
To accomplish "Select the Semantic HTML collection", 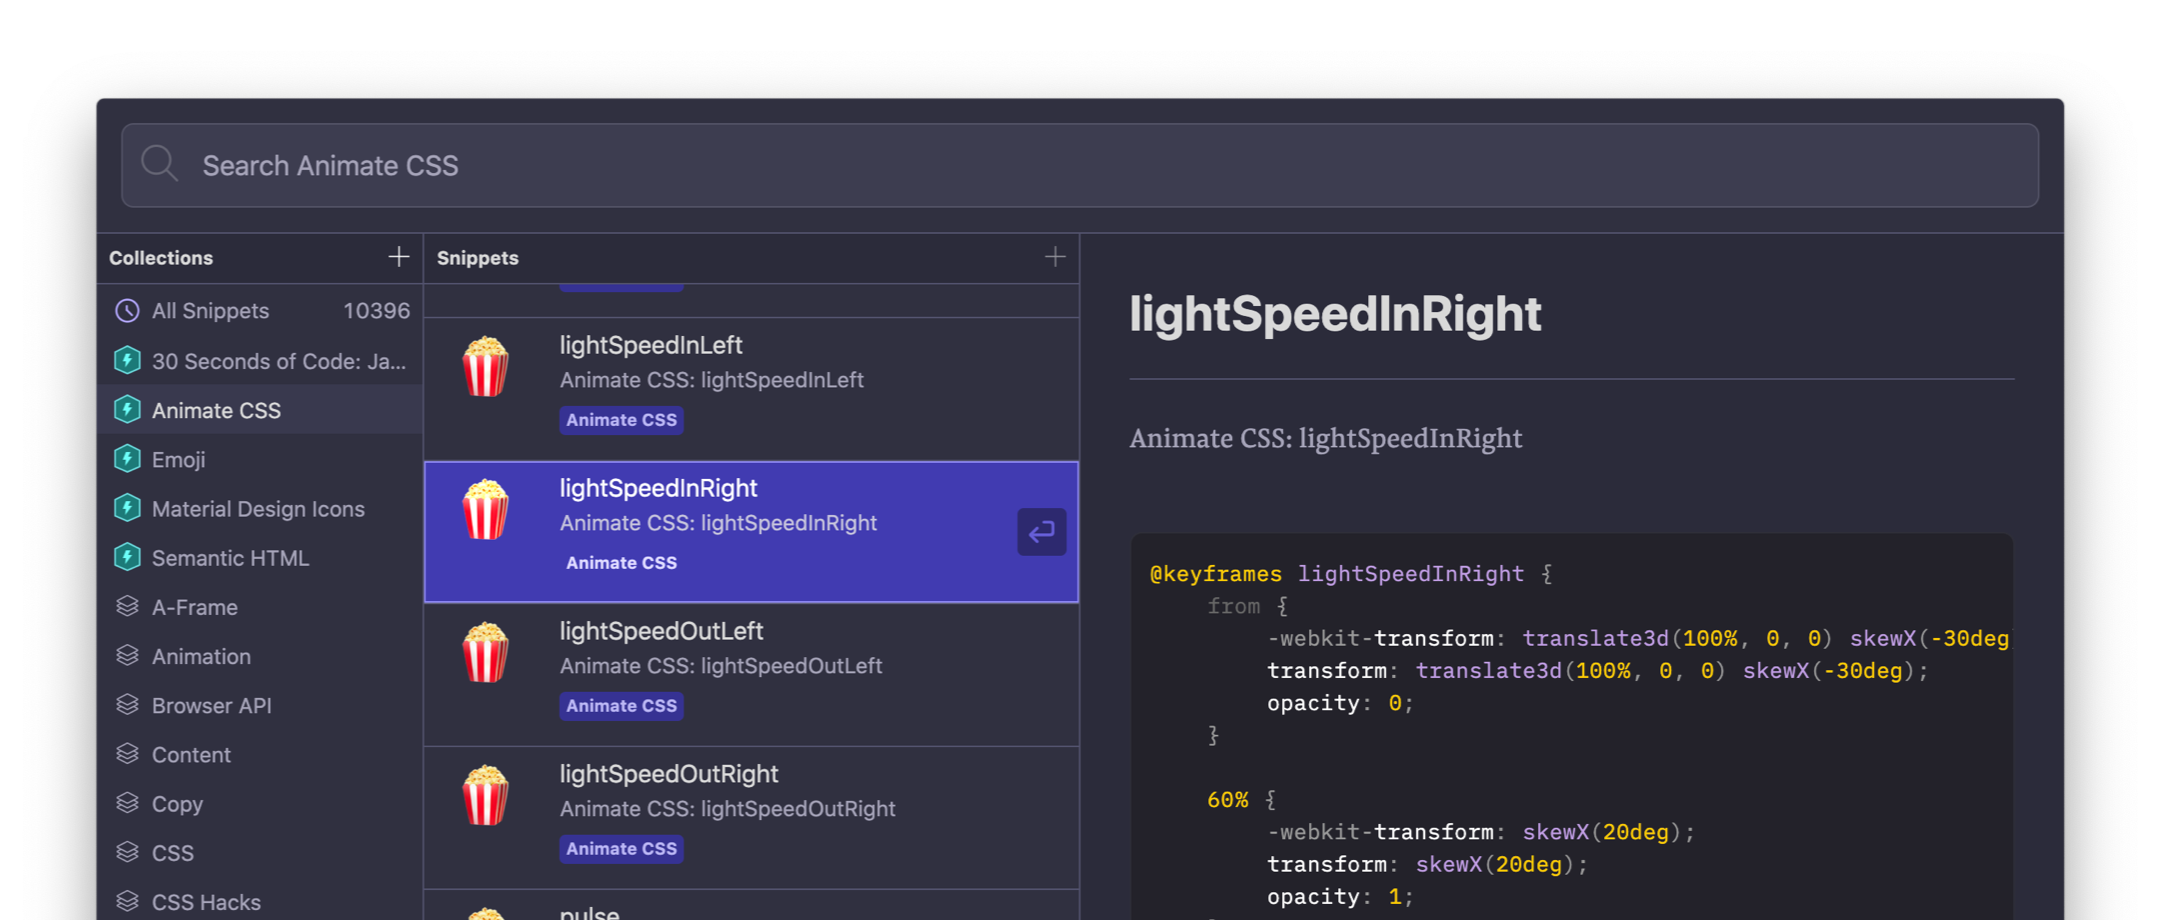I will 230,558.
